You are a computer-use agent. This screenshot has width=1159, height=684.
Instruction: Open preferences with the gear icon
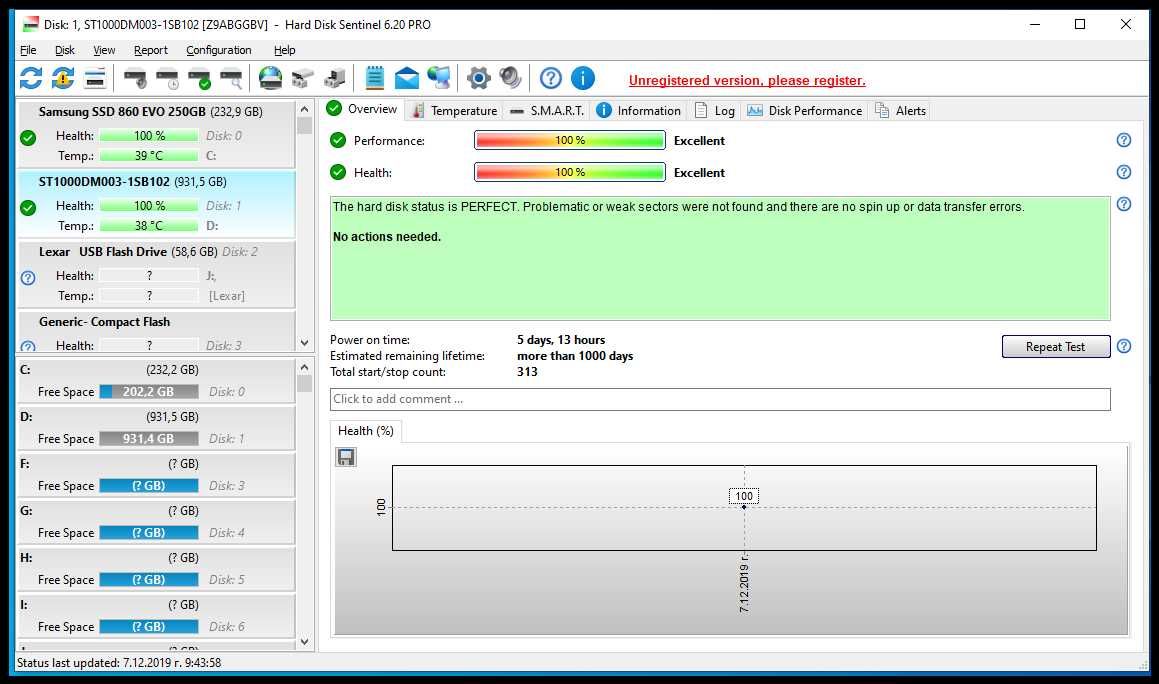(x=479, y=78)
